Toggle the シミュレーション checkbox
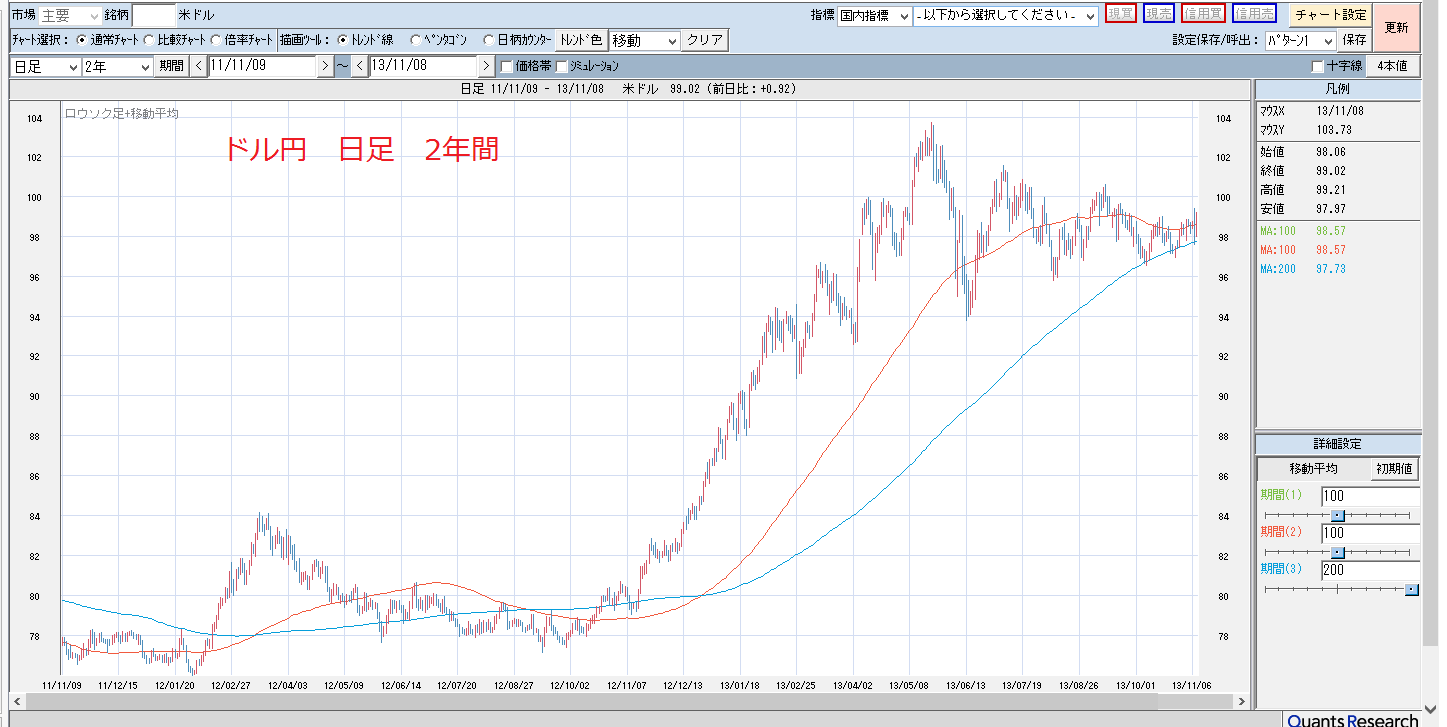 point(561,66)
